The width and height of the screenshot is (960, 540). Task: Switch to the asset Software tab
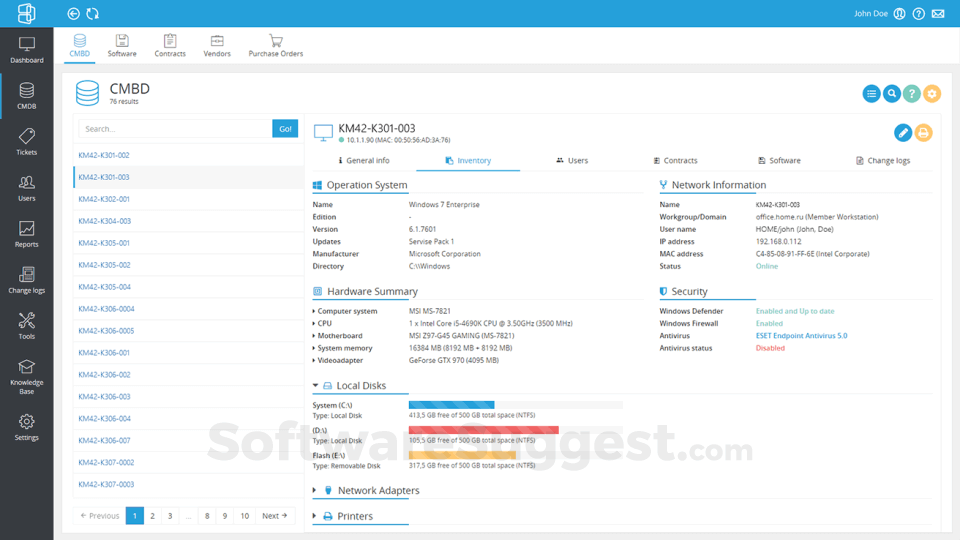pyautogui.click(x=779, y=160)
